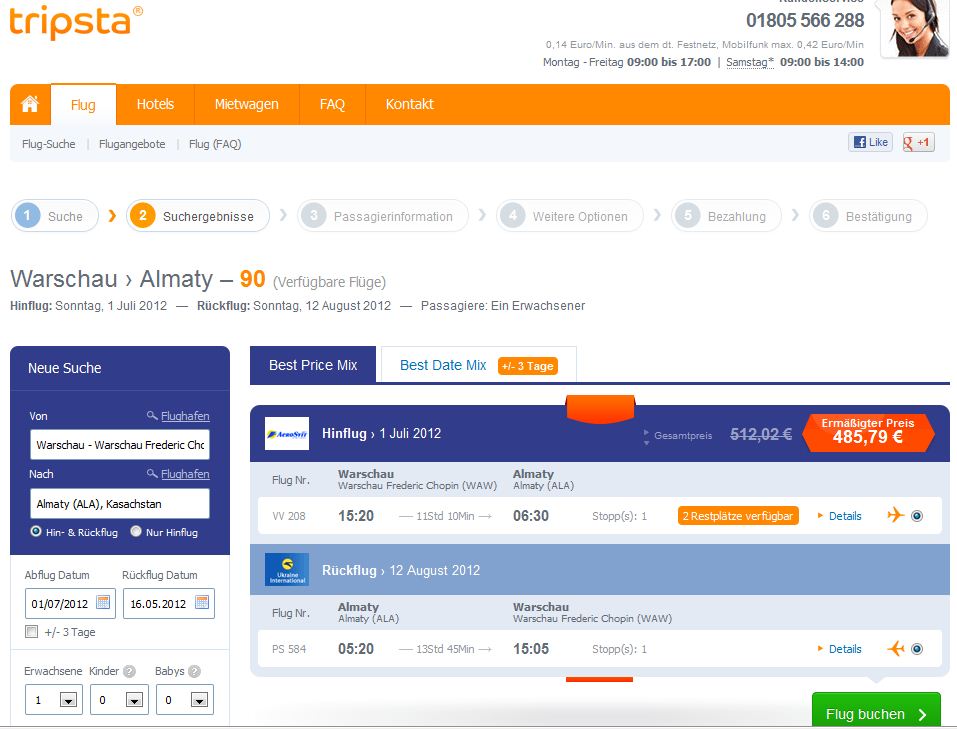Click the step 1 Suche circle
Image resolution: width=957 pixels, height=729 pixels.
point(27,216)
